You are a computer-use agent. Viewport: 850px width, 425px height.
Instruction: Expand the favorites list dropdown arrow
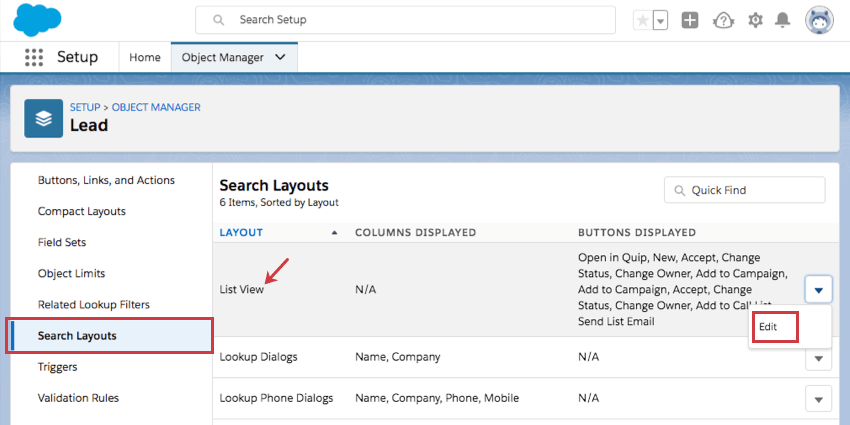coord(660,20)
